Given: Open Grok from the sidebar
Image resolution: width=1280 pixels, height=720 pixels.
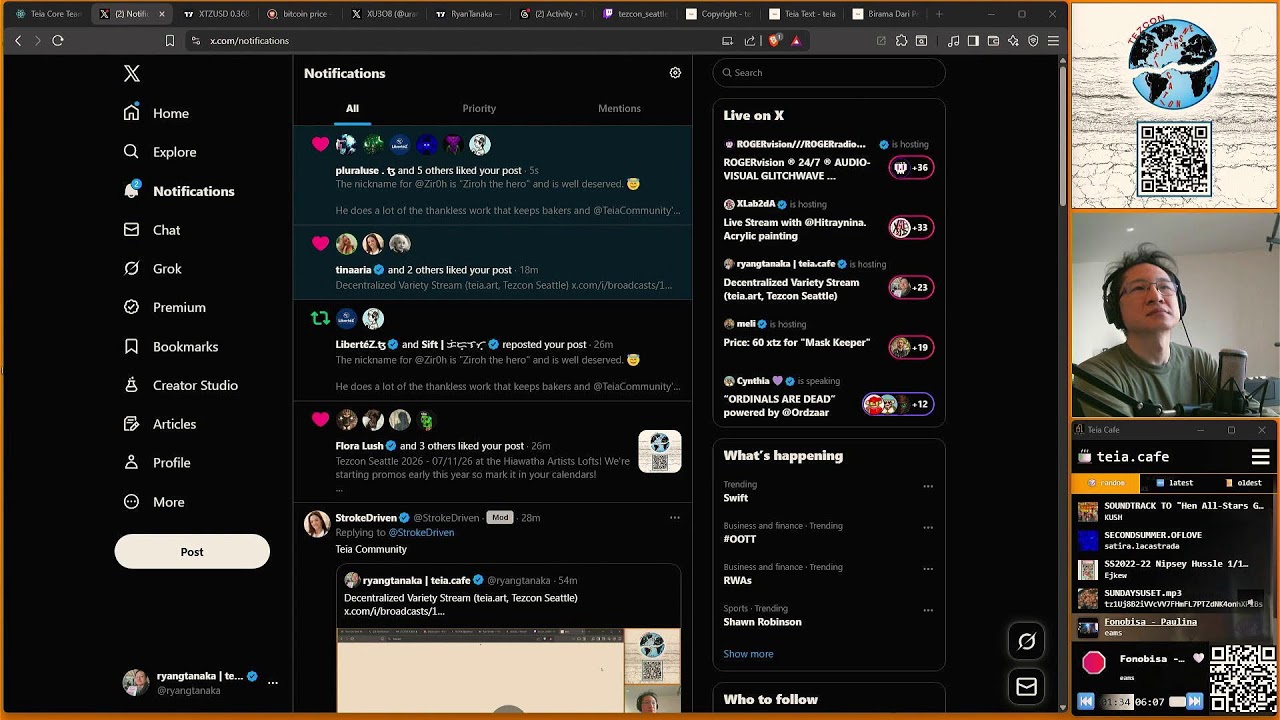Looking at the screenshot, I should (152, 269).
